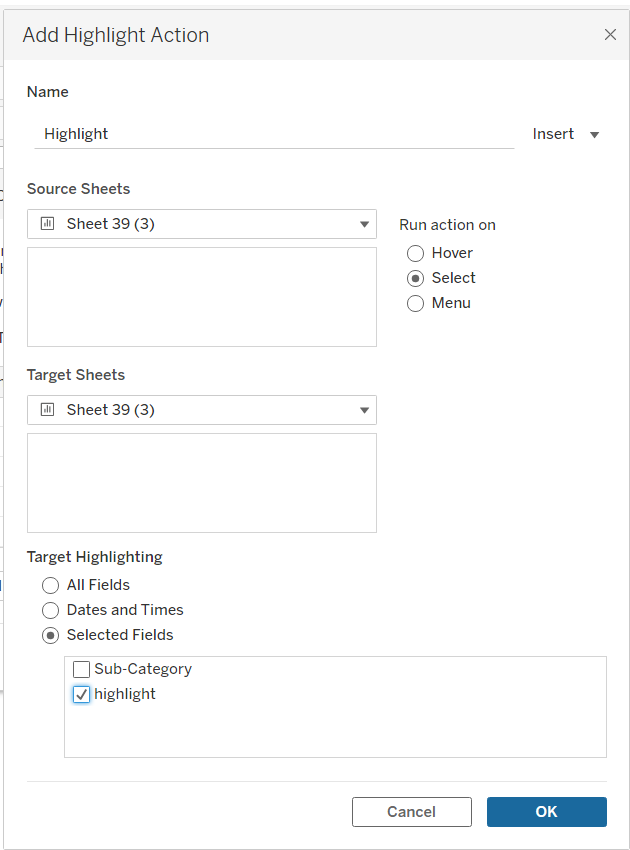This screenshot has width=630, height=850.
Task: Select the Hover radio button
Action: [x=416, y=254]
